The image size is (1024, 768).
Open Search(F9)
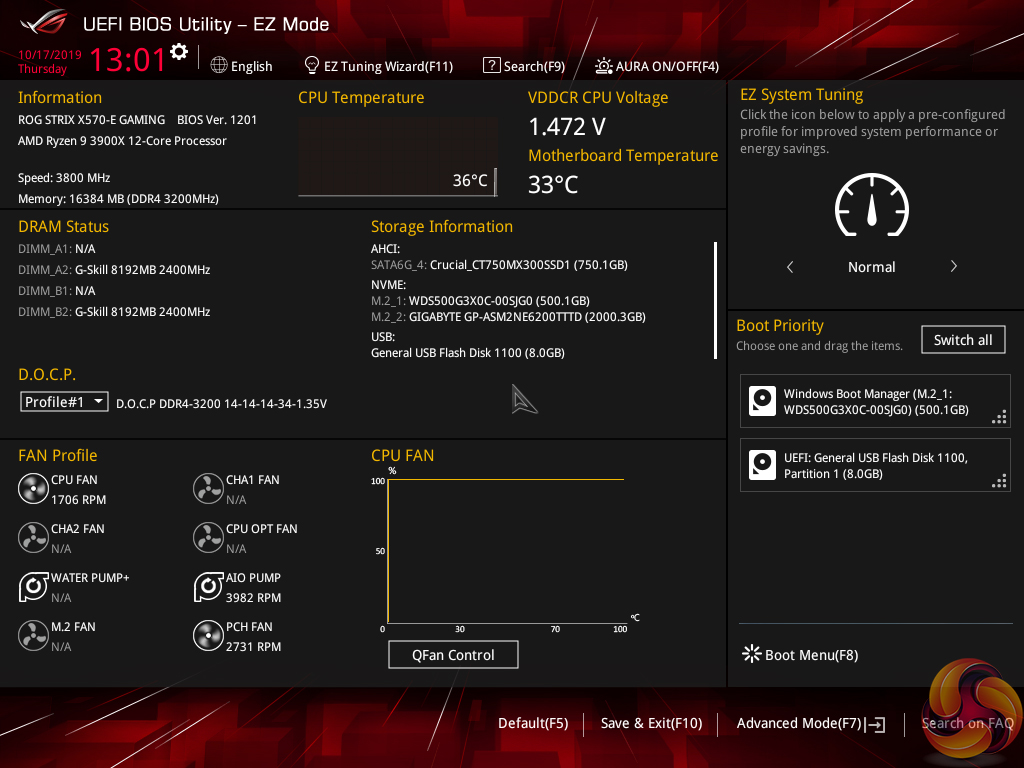[x=524, y=66]
